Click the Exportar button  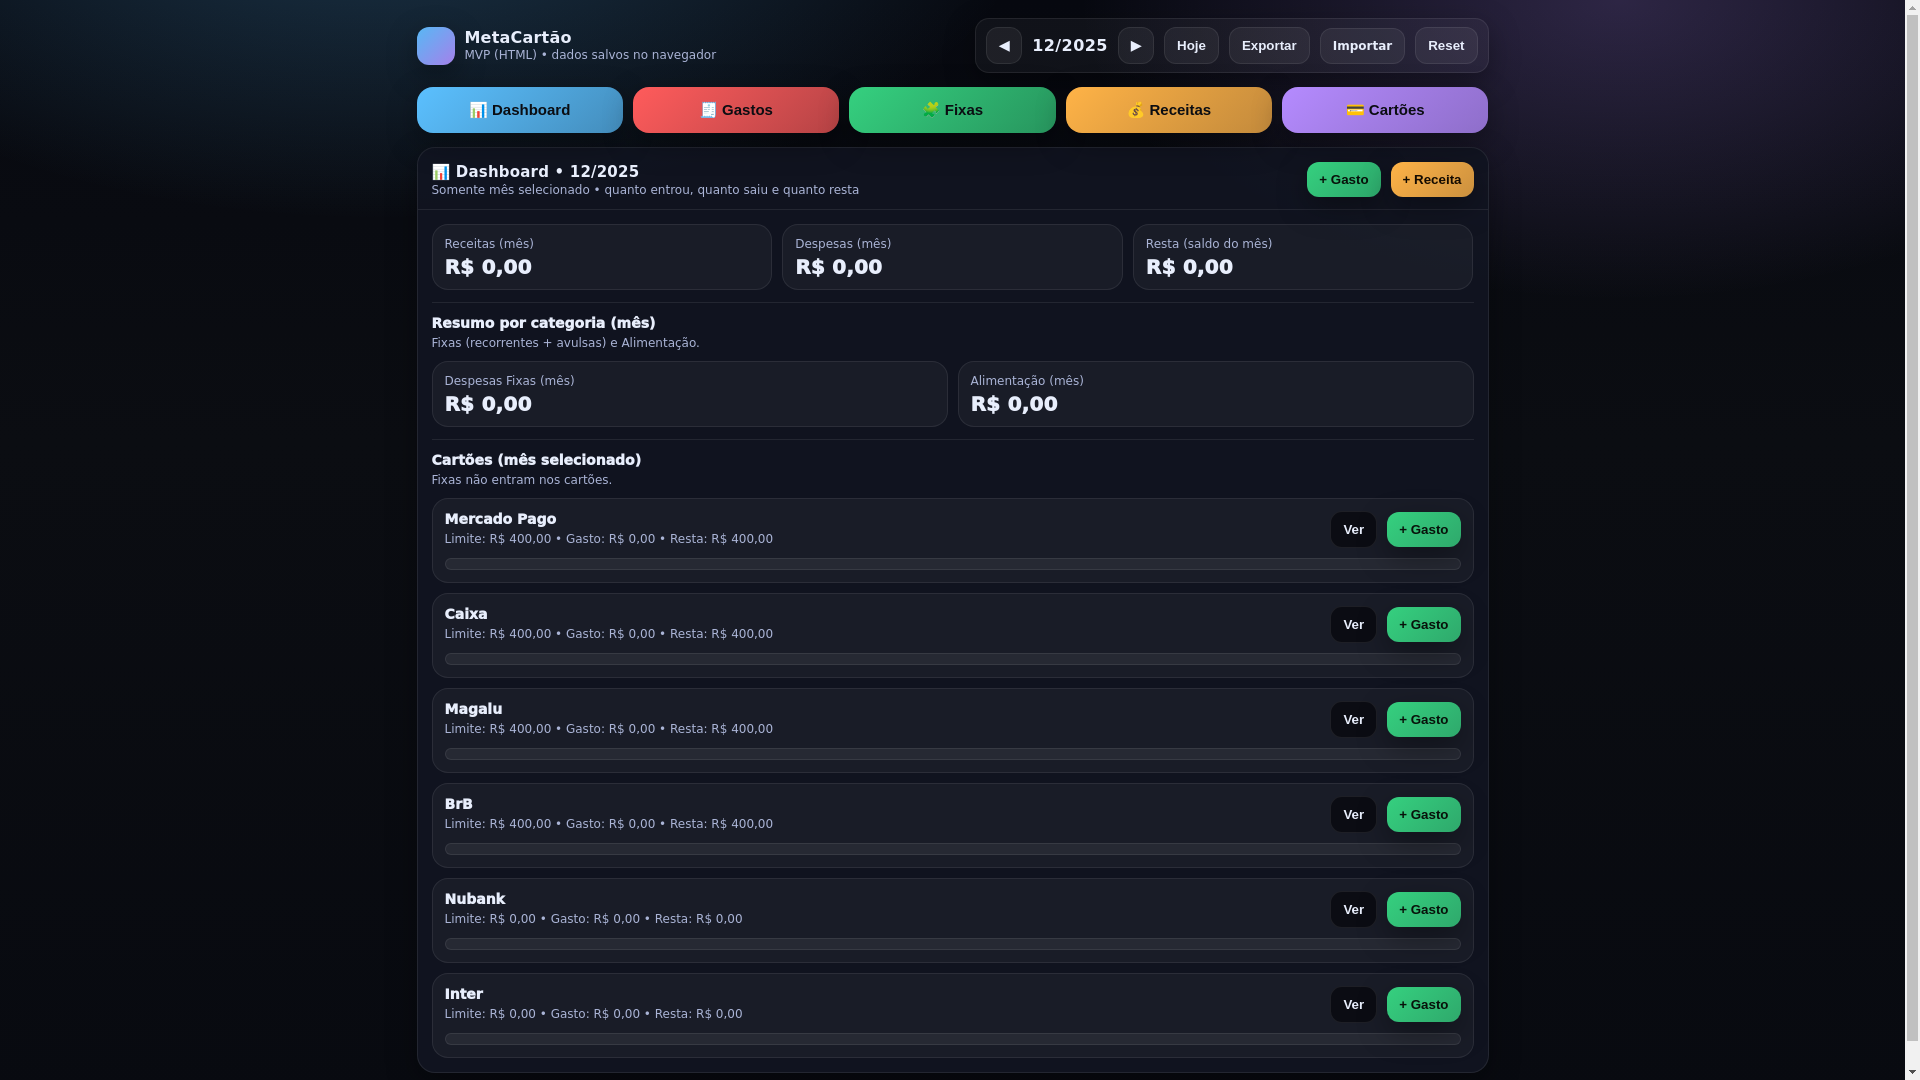(1269, 46)
